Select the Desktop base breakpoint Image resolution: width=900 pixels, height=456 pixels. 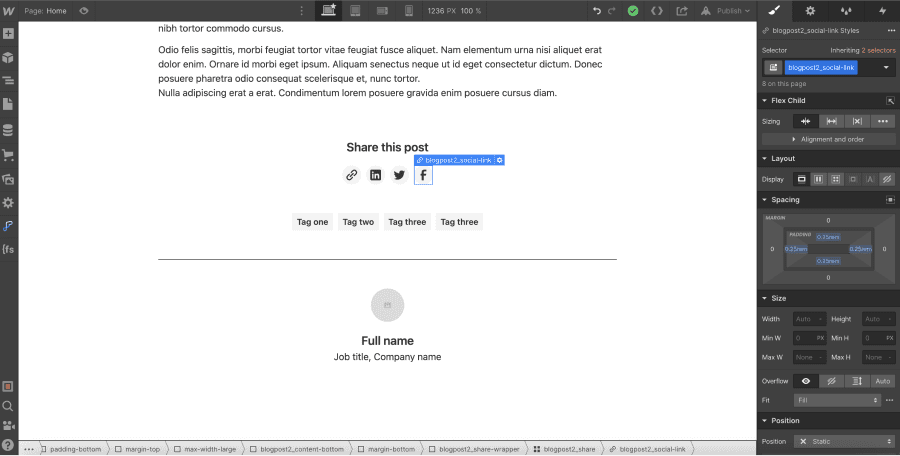coord(329,10)
